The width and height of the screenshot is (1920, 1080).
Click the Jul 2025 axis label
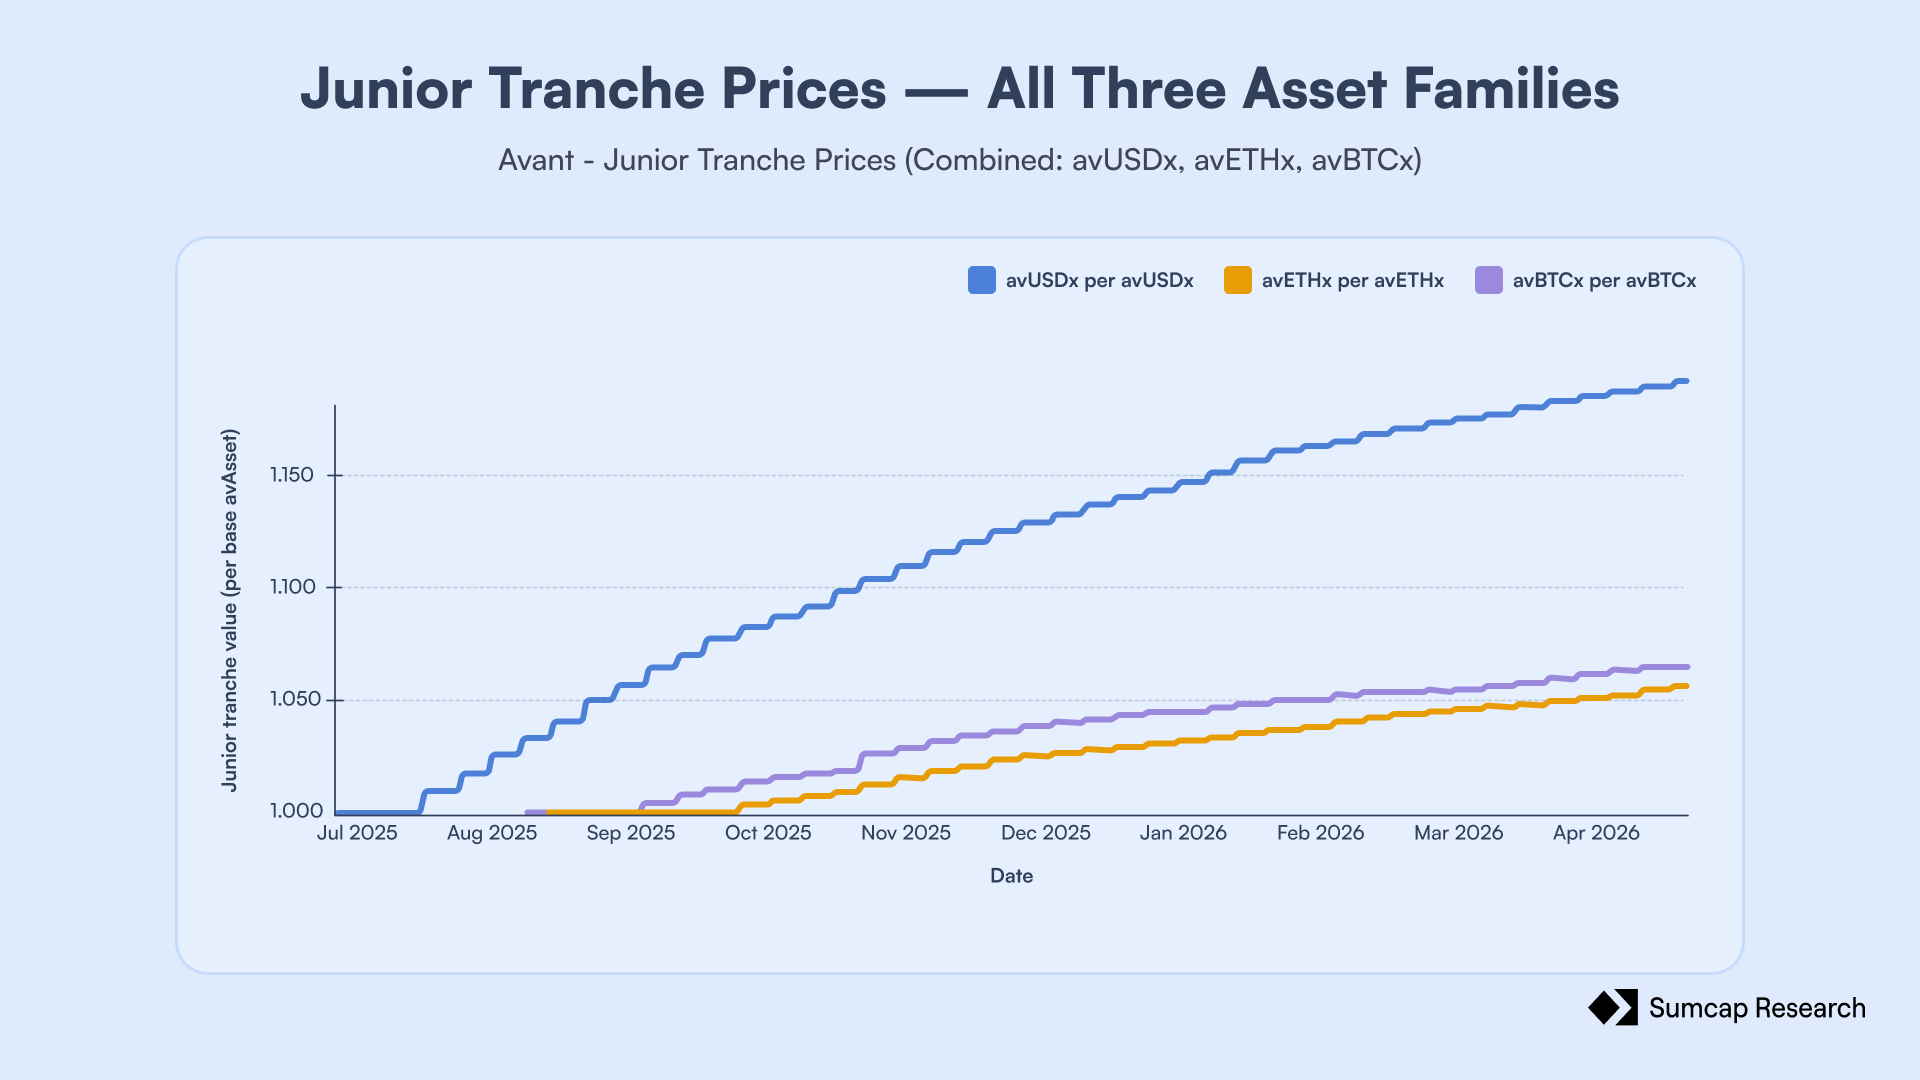(x=357, y=833)
